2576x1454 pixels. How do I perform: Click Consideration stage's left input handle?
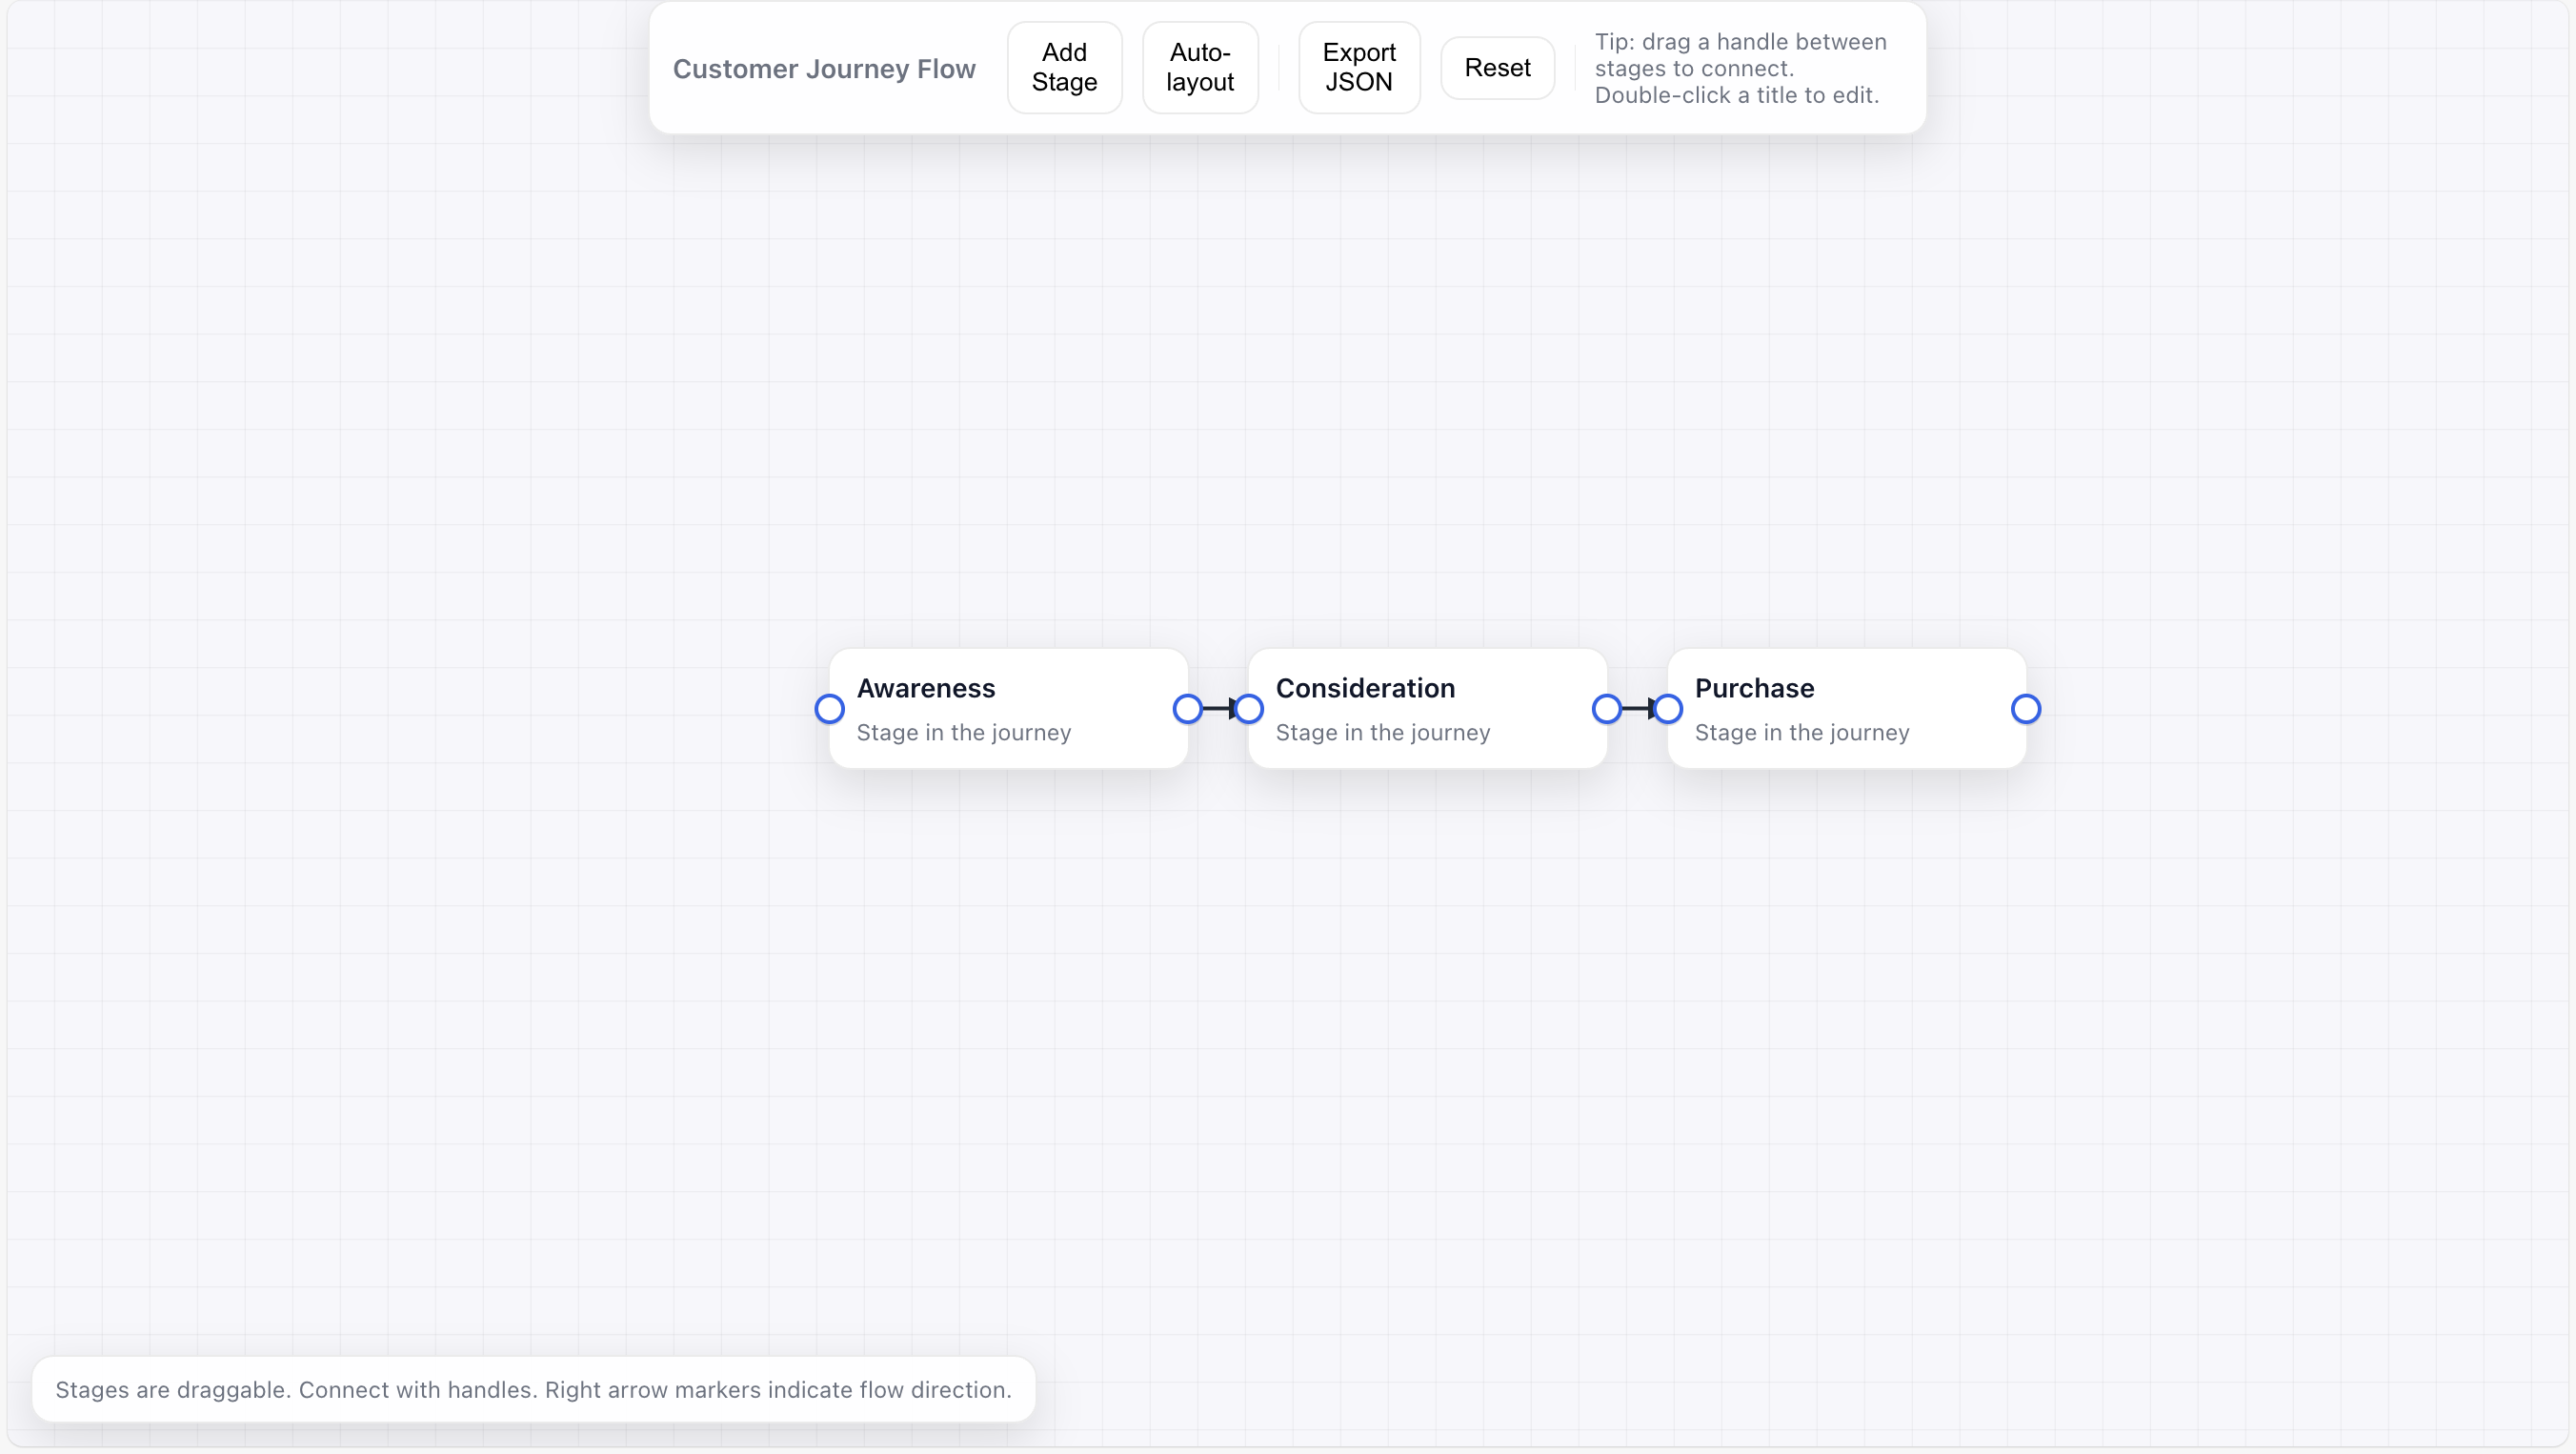[x=1249, y=709]
